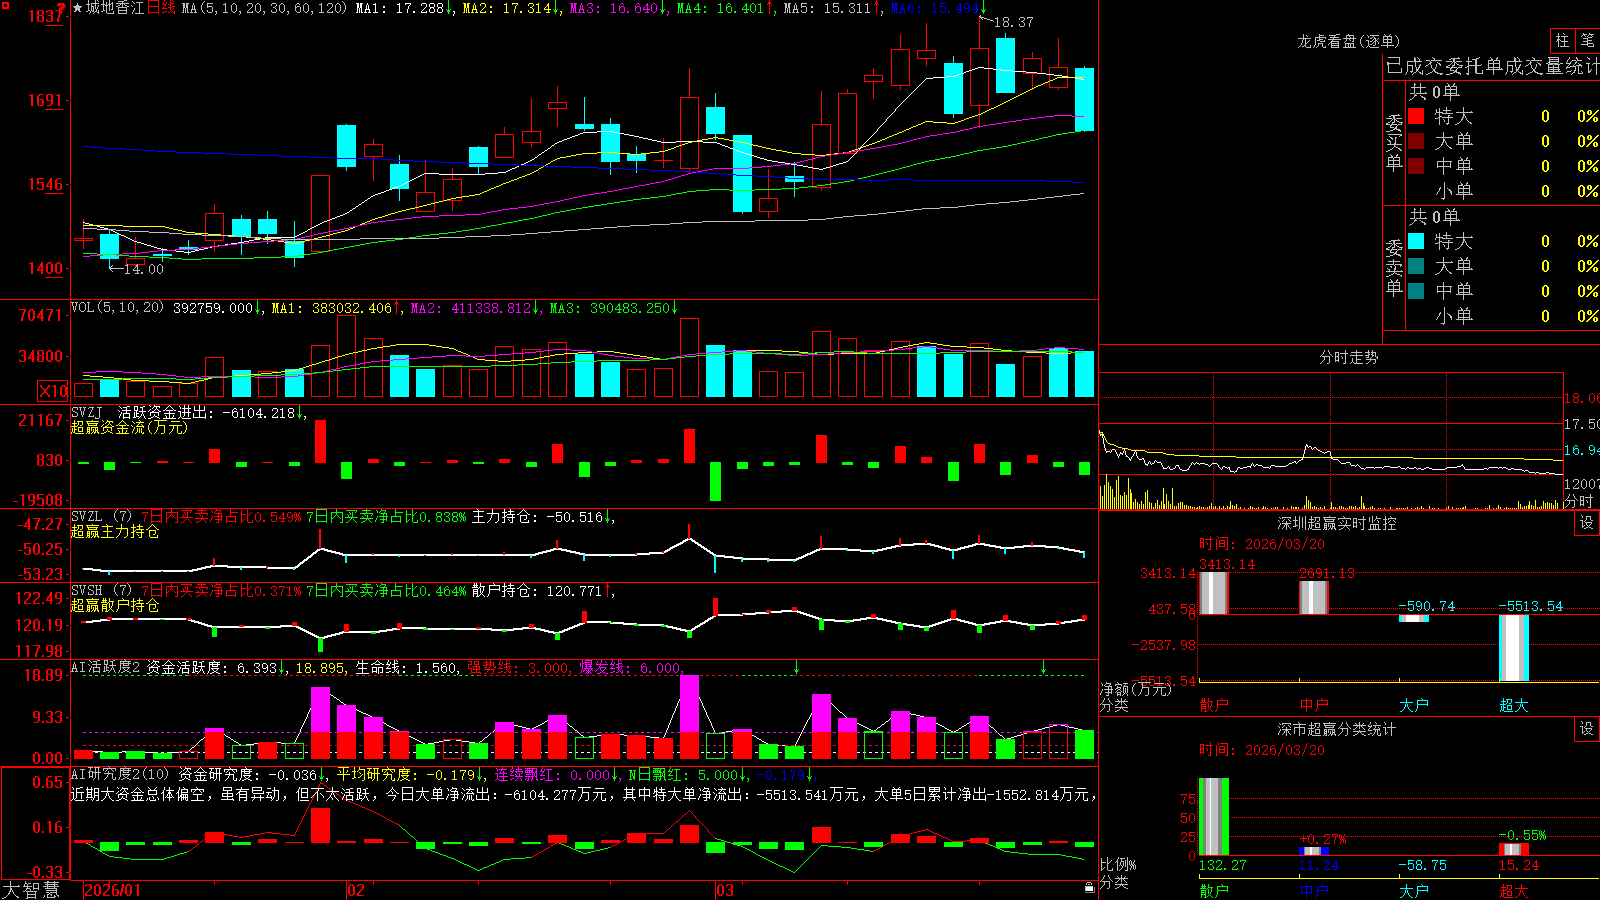Click the red question mark icon above price axis
The height and width of the screenshot is (900, 1600).
[x=61, y=8]
